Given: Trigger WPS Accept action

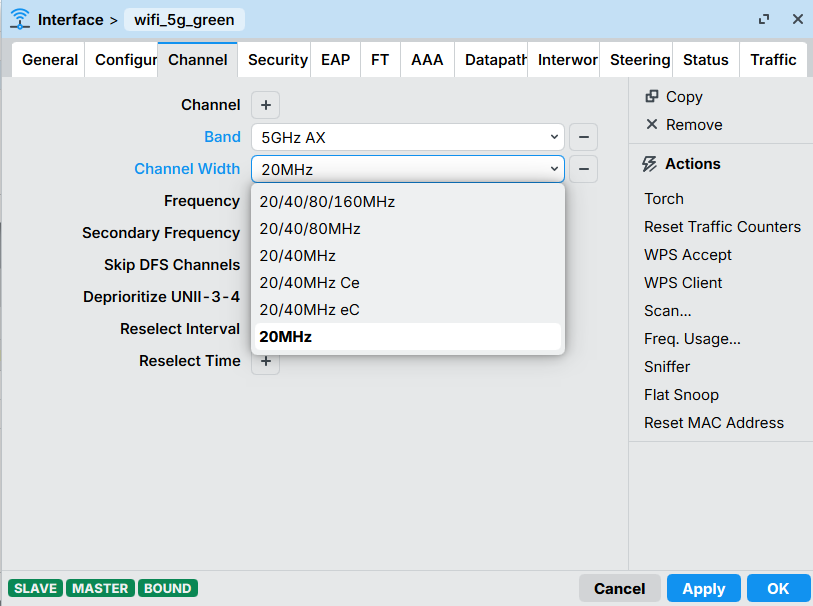Looking at the screenshot, I should (688, 255).
